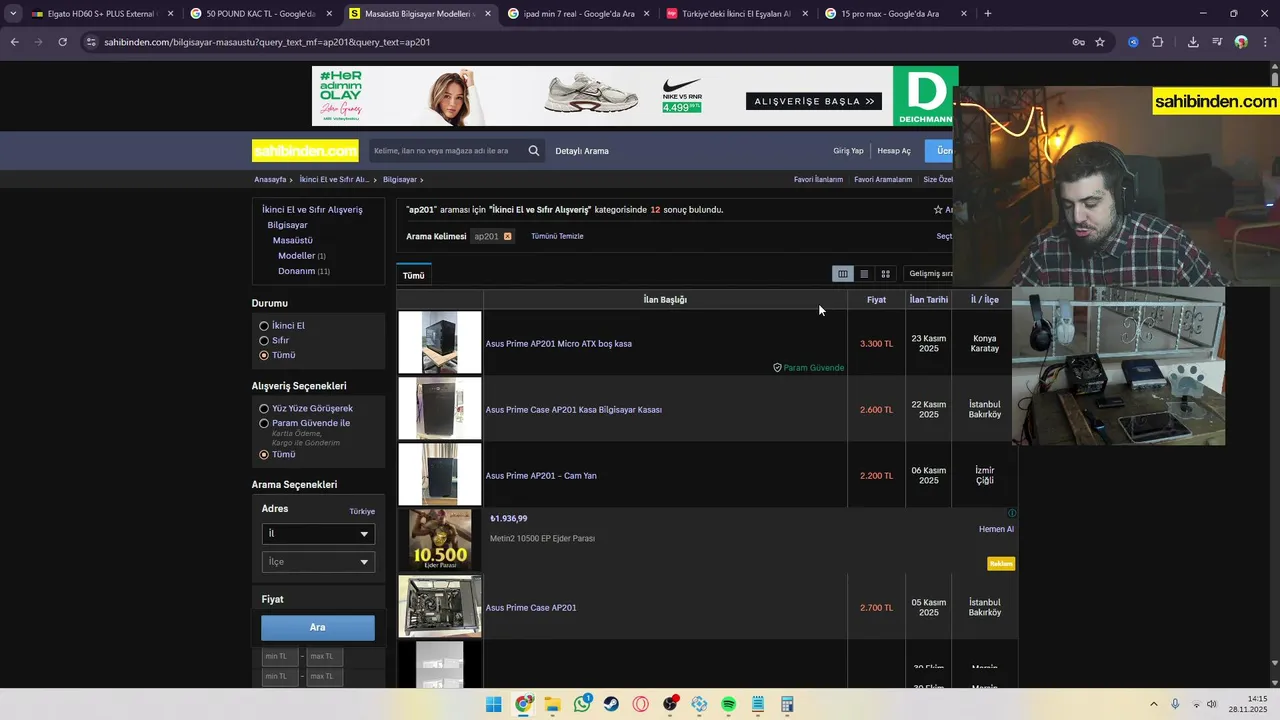
Task: Click the blue Ara search button
Action: [x=318, y=628]
